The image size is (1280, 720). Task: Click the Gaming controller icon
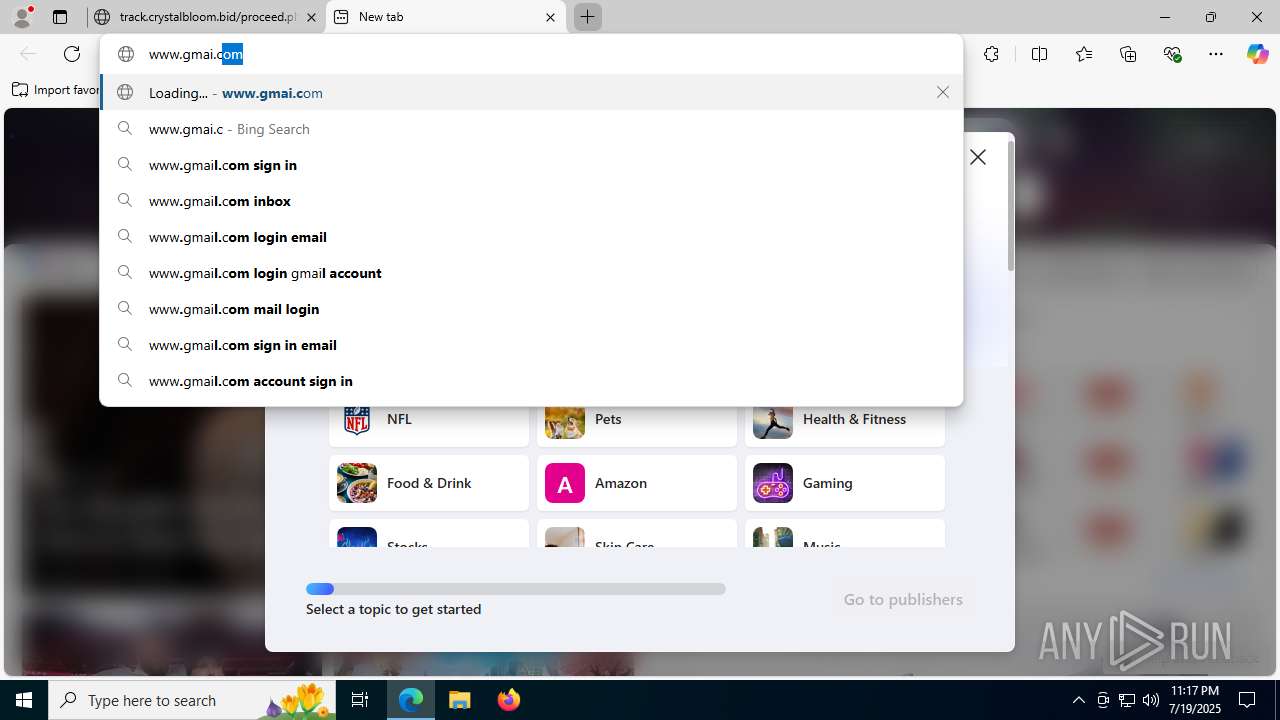pos(773,483)
